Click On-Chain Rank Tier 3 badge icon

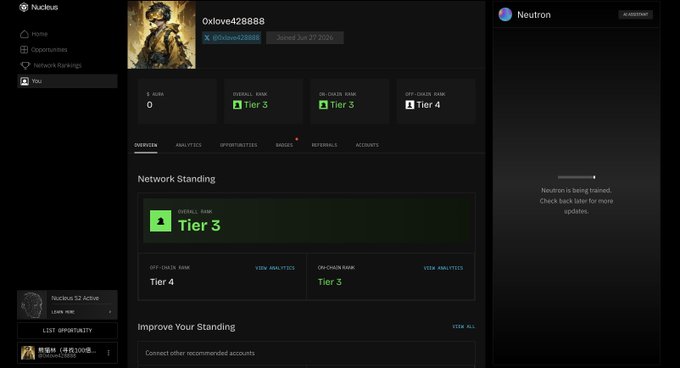point(323,105)
